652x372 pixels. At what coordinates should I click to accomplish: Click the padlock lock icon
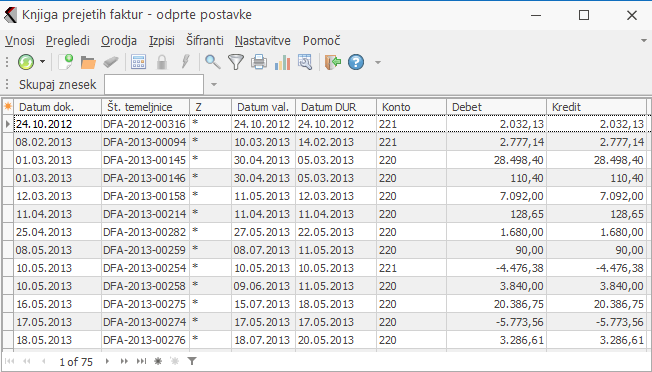pyautogui.click(x=162, y=62)
